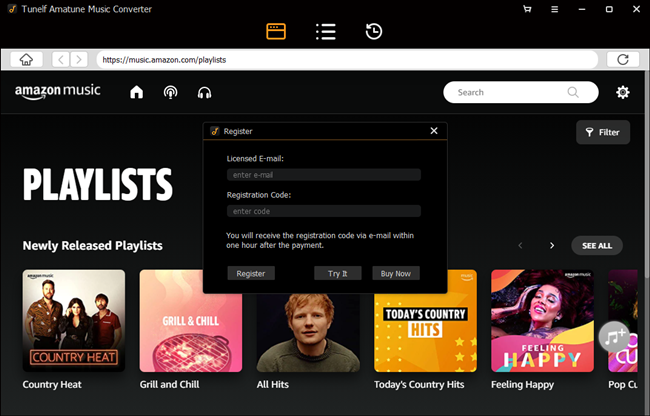Click the Feeling Happy title text
This screenshot has width=650, height=416.
pyautogui.click(x=522, y=385)
